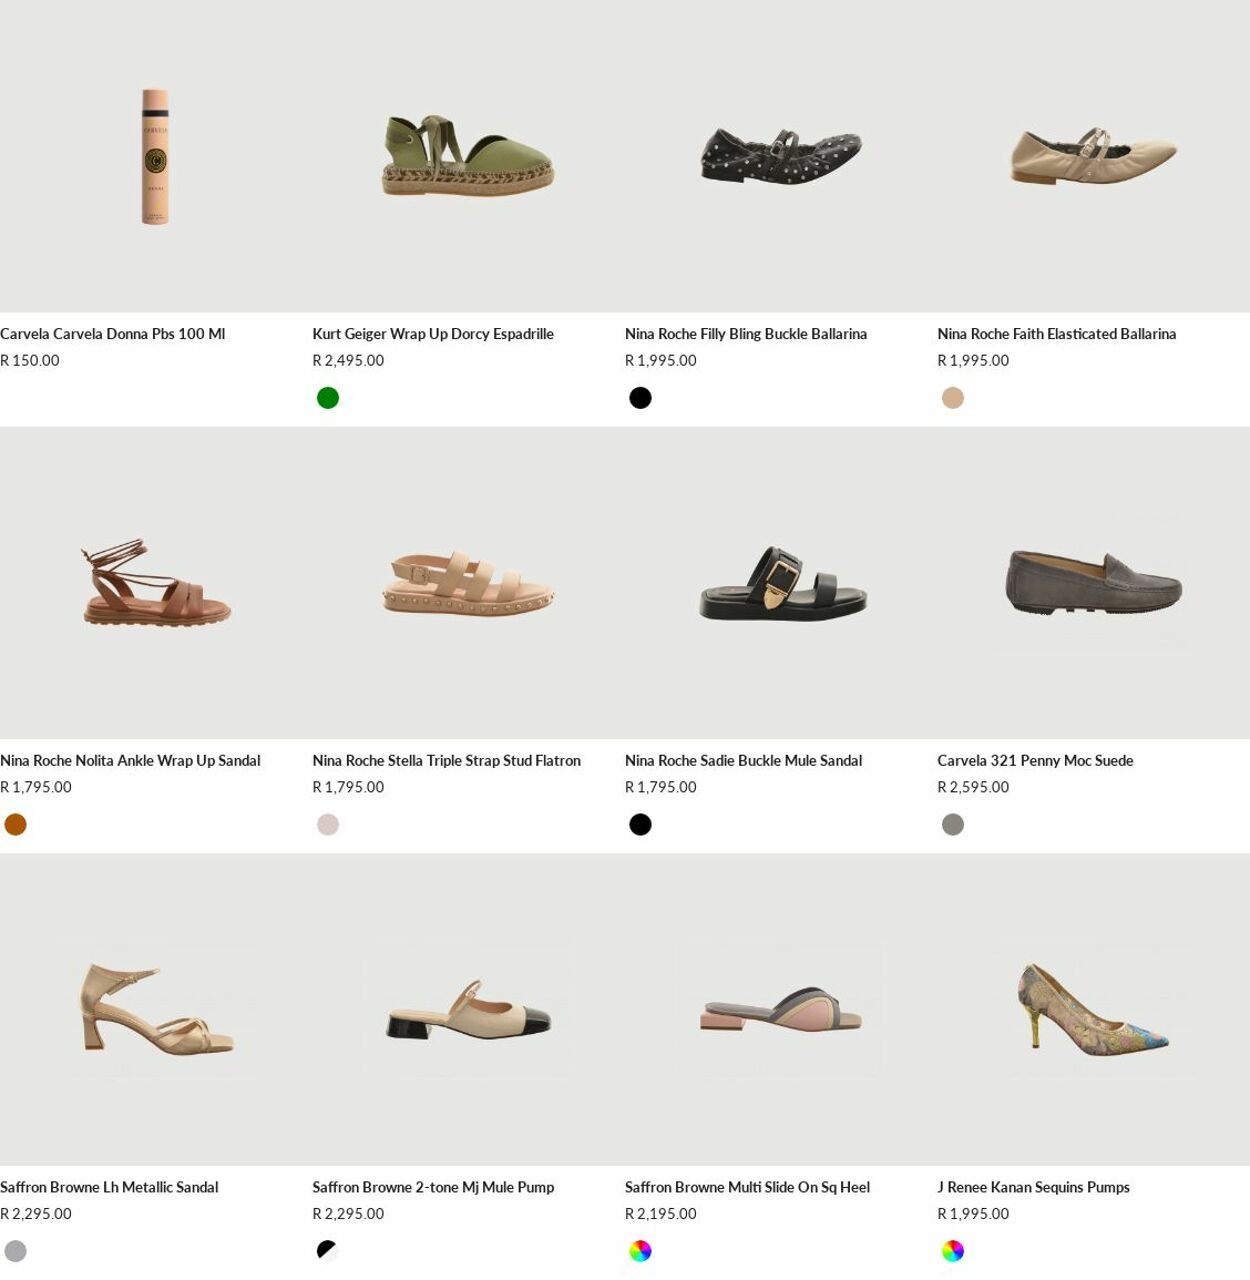Click R 1,795.00 under Nolita Wrap Up Sandal

36,788
